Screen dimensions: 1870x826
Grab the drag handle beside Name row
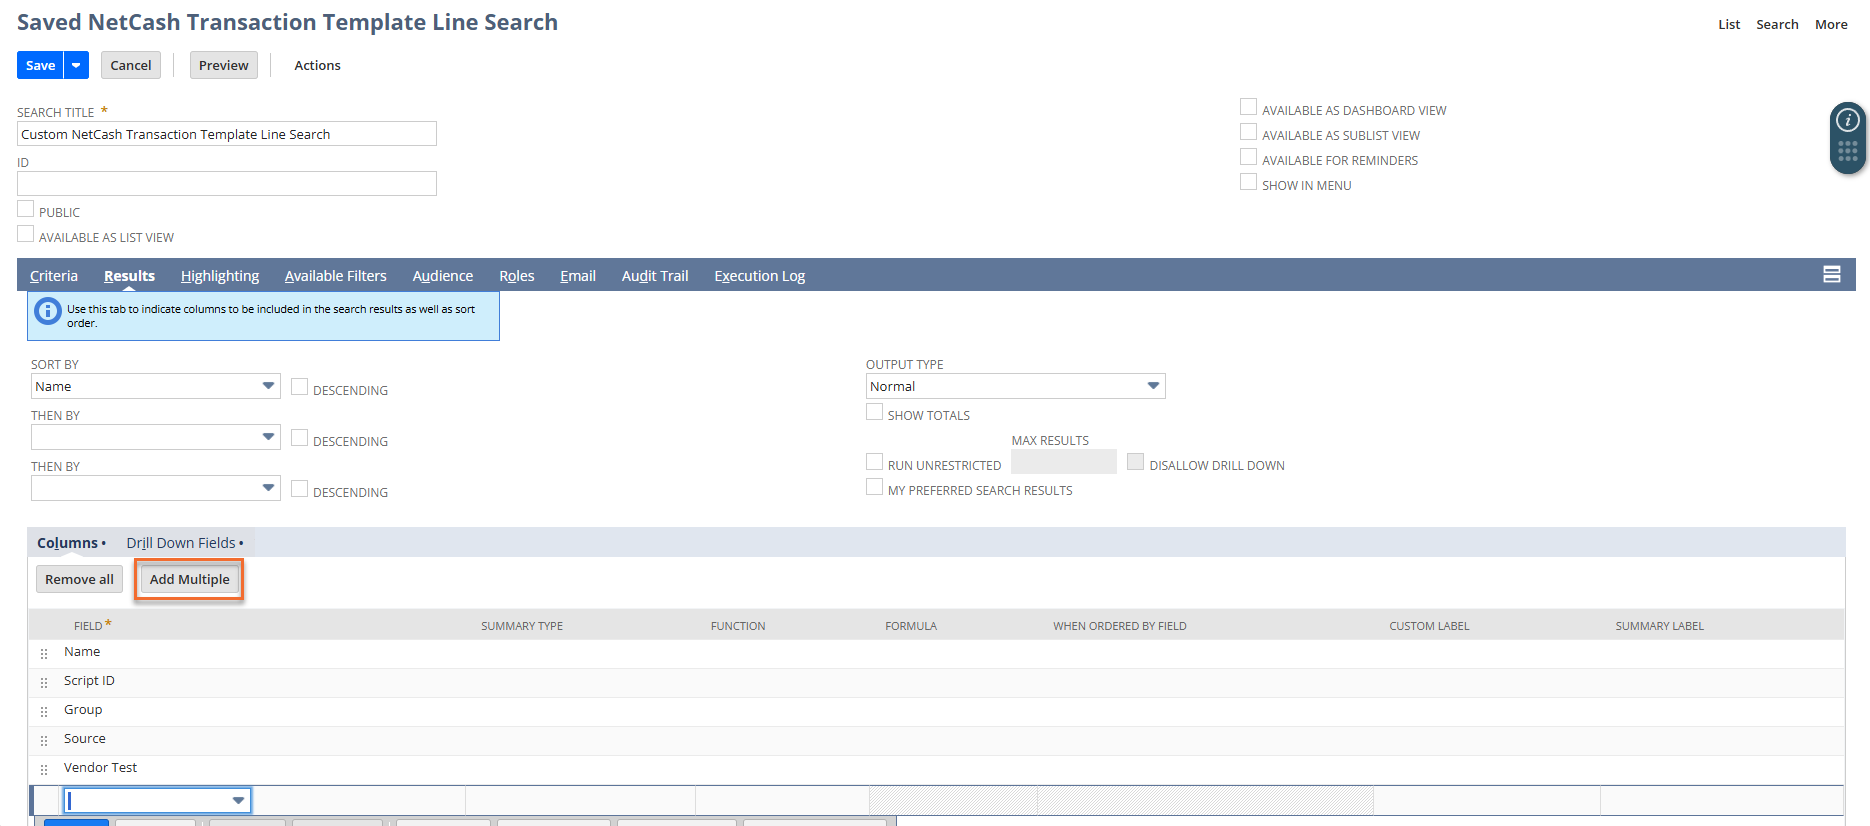pyautogui.click(x=44, y=654)
